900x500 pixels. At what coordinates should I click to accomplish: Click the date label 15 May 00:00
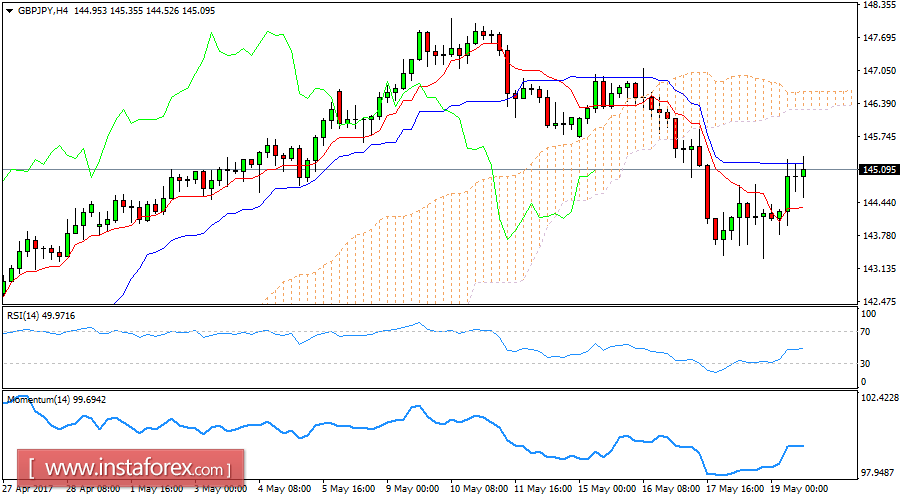pyautogui.click(x=607, y=489)
